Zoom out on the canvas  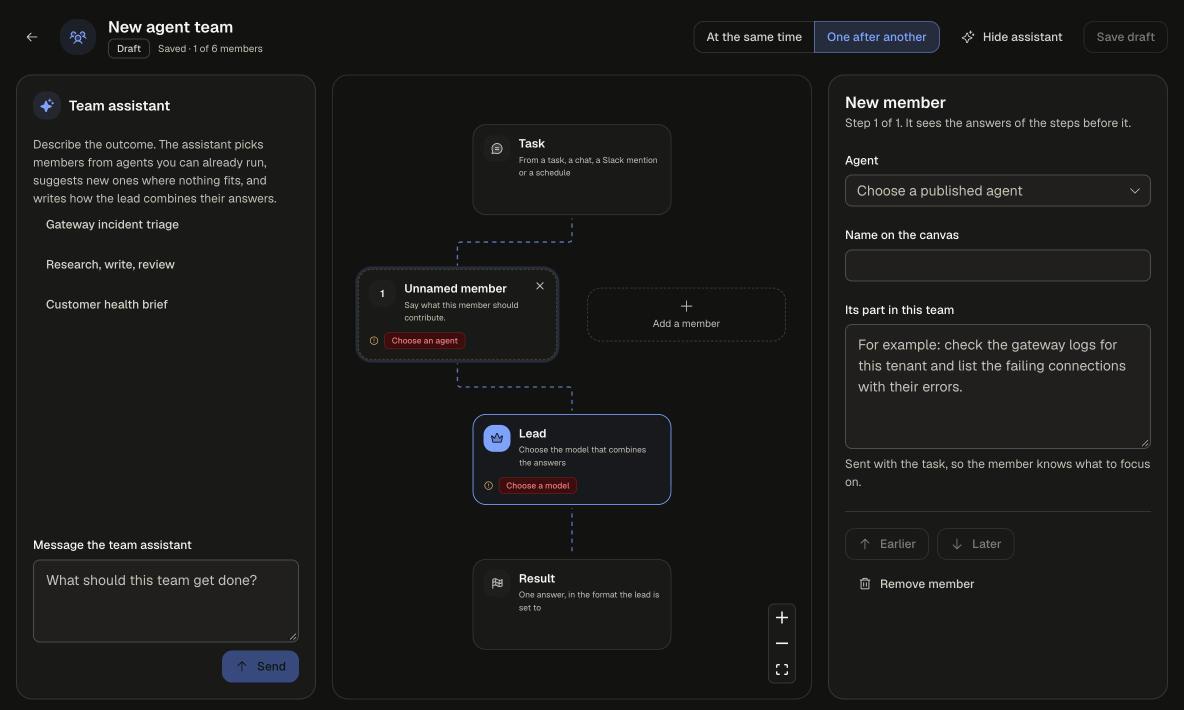click(x=782, y=644)
